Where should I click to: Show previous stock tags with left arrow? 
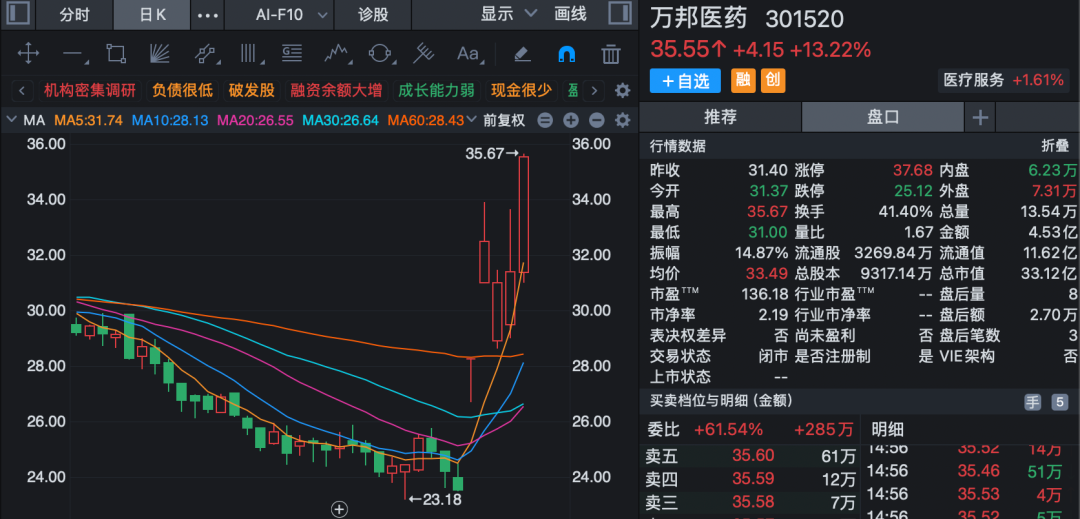click(x=22, y=90)
